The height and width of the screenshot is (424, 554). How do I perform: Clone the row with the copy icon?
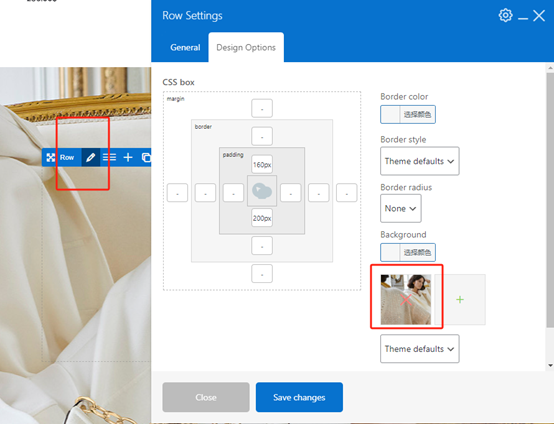[146, 157]
